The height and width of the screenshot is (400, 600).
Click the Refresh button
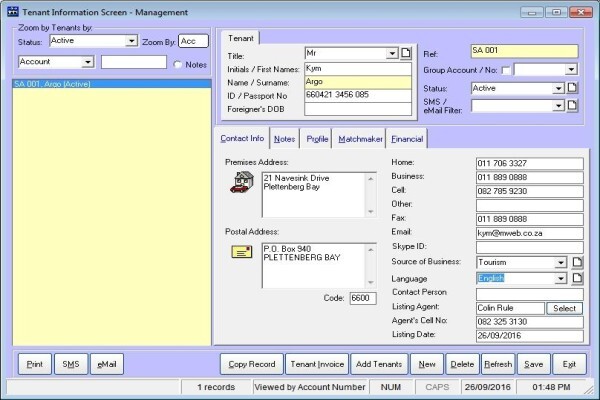498,364
